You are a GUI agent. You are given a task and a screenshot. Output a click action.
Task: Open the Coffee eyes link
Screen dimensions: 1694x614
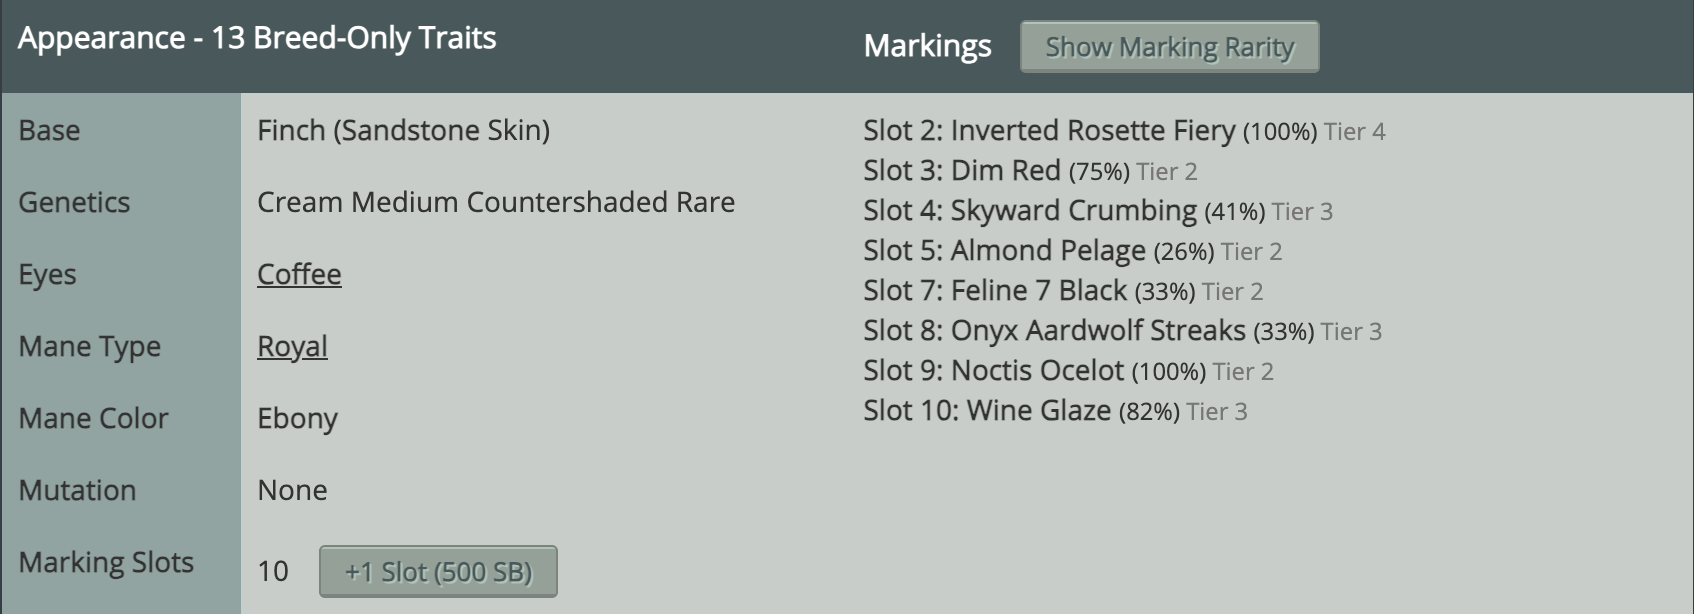pyautogui.click(x=299, y=274)
